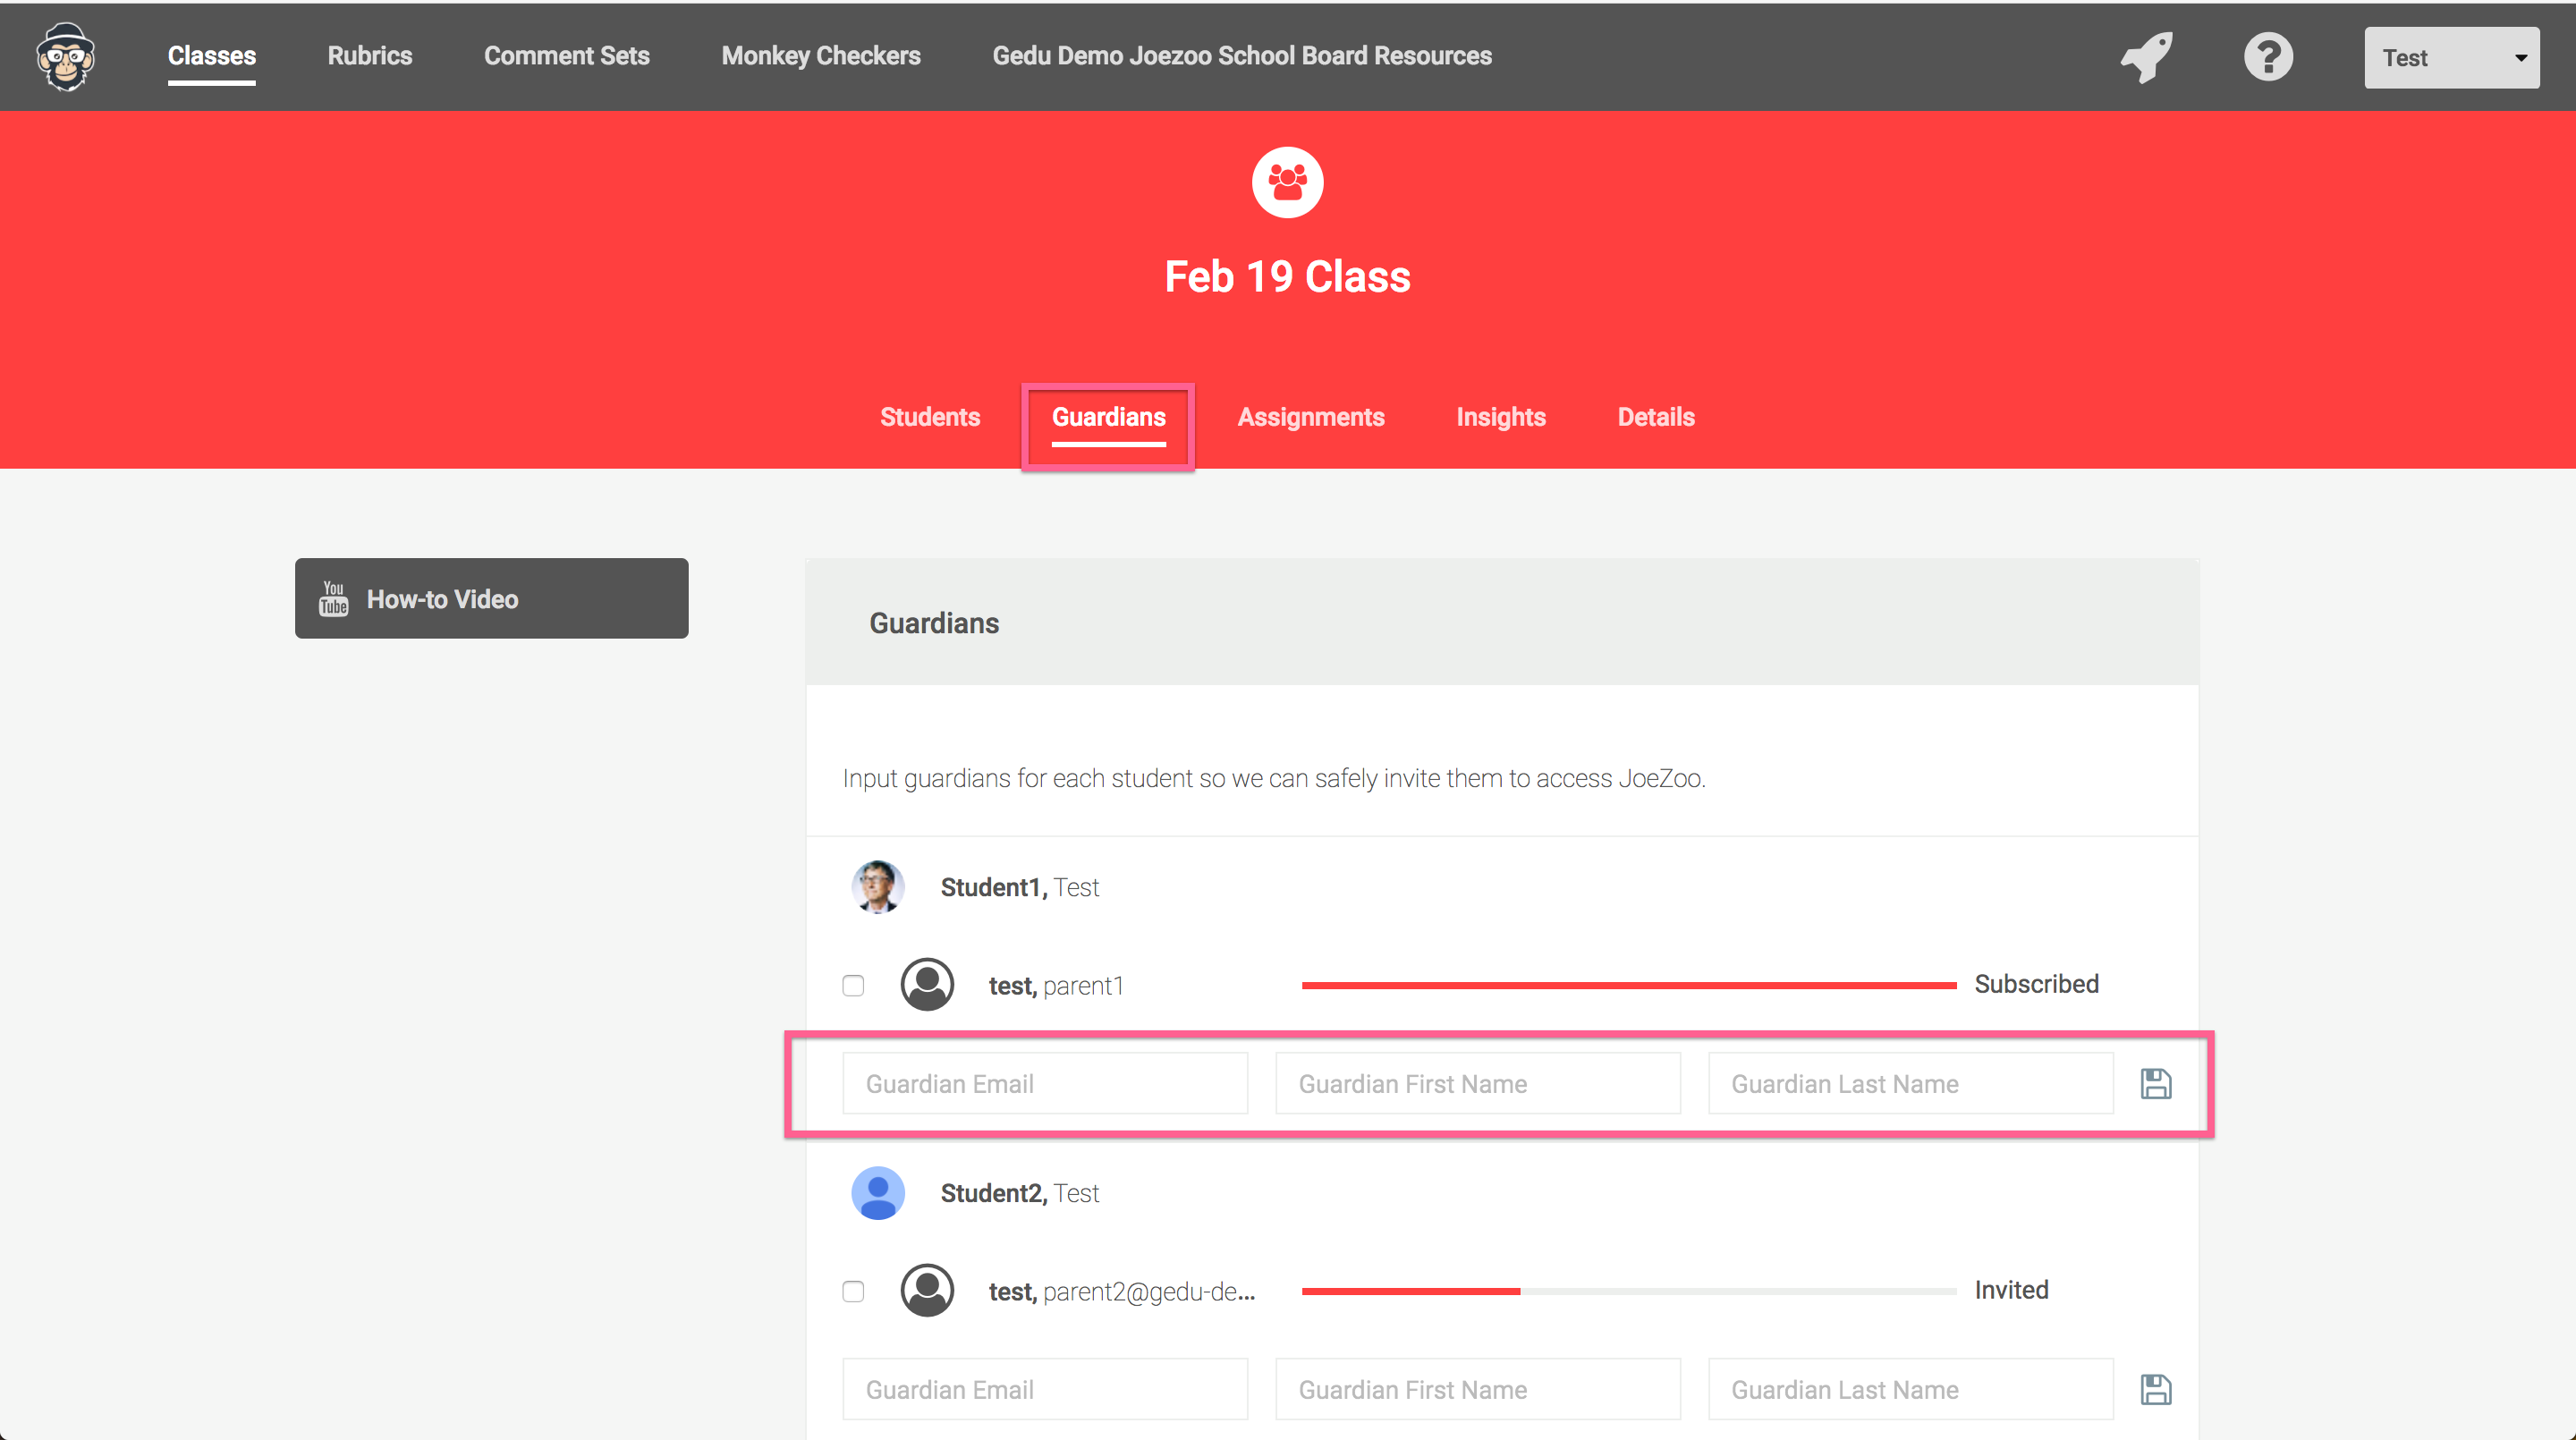Open help question mark icon
Viewport: 2576px width, 1440px height.
point(2267,57)
